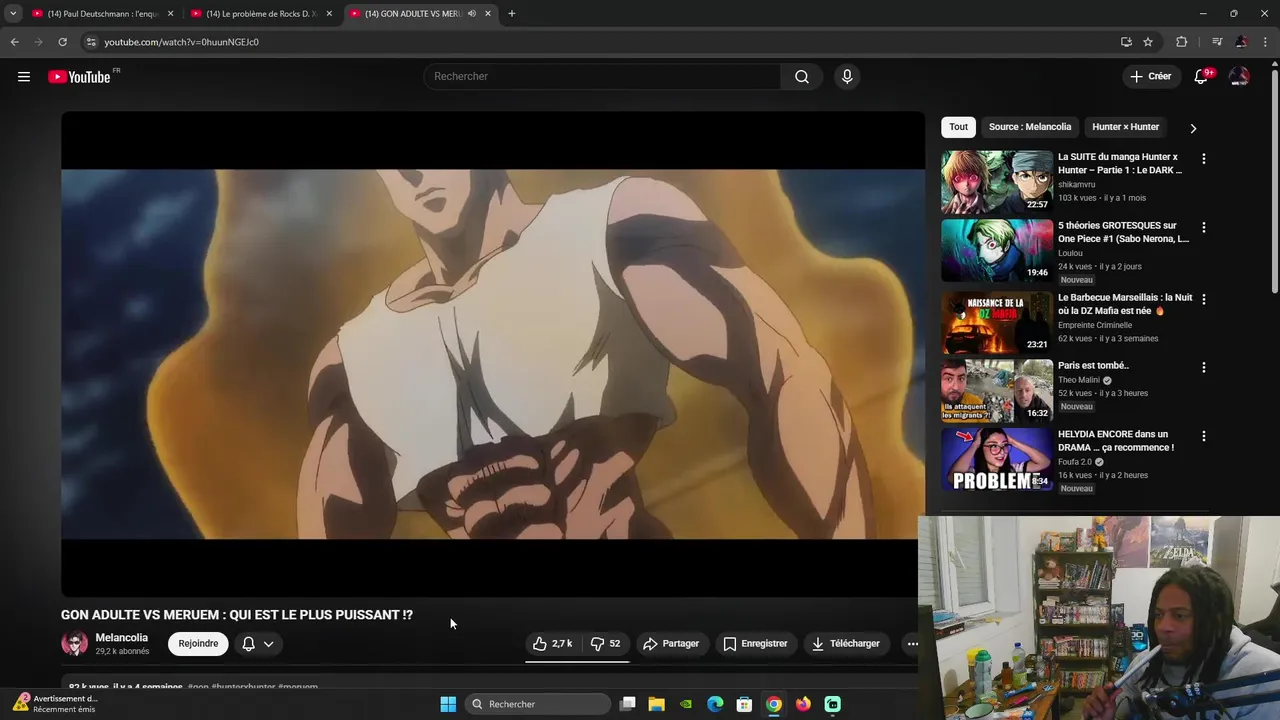
Task: Bookmark this page with the star icon
Action: point(1148,42)
